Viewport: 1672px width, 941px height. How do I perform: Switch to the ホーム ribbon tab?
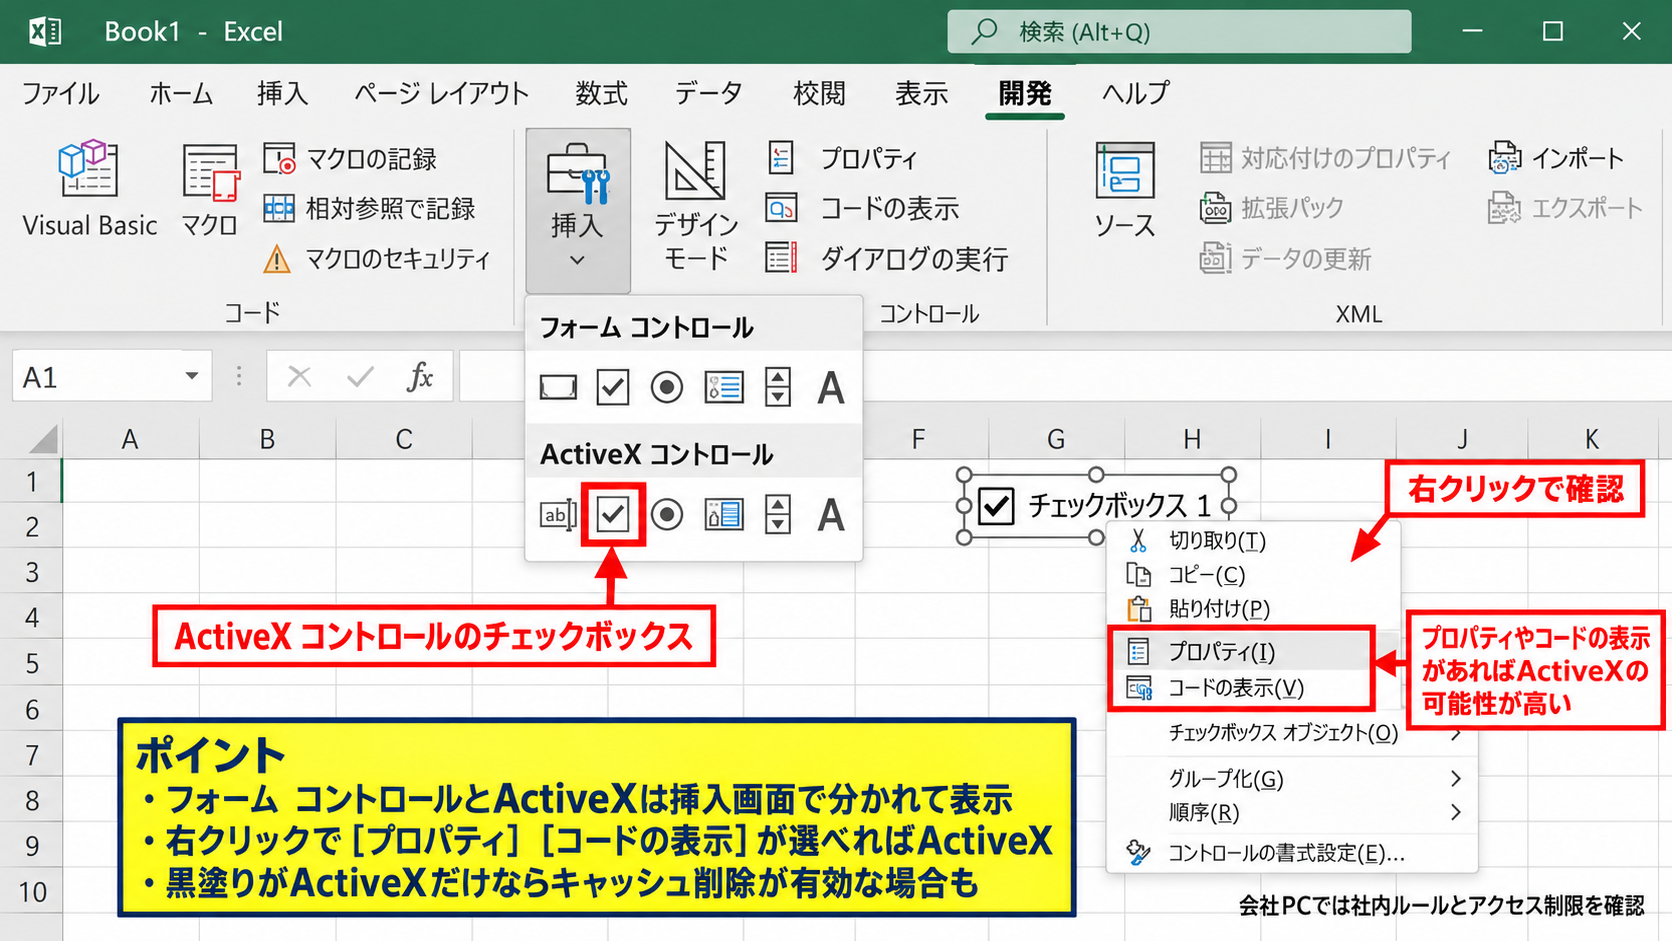181,93
